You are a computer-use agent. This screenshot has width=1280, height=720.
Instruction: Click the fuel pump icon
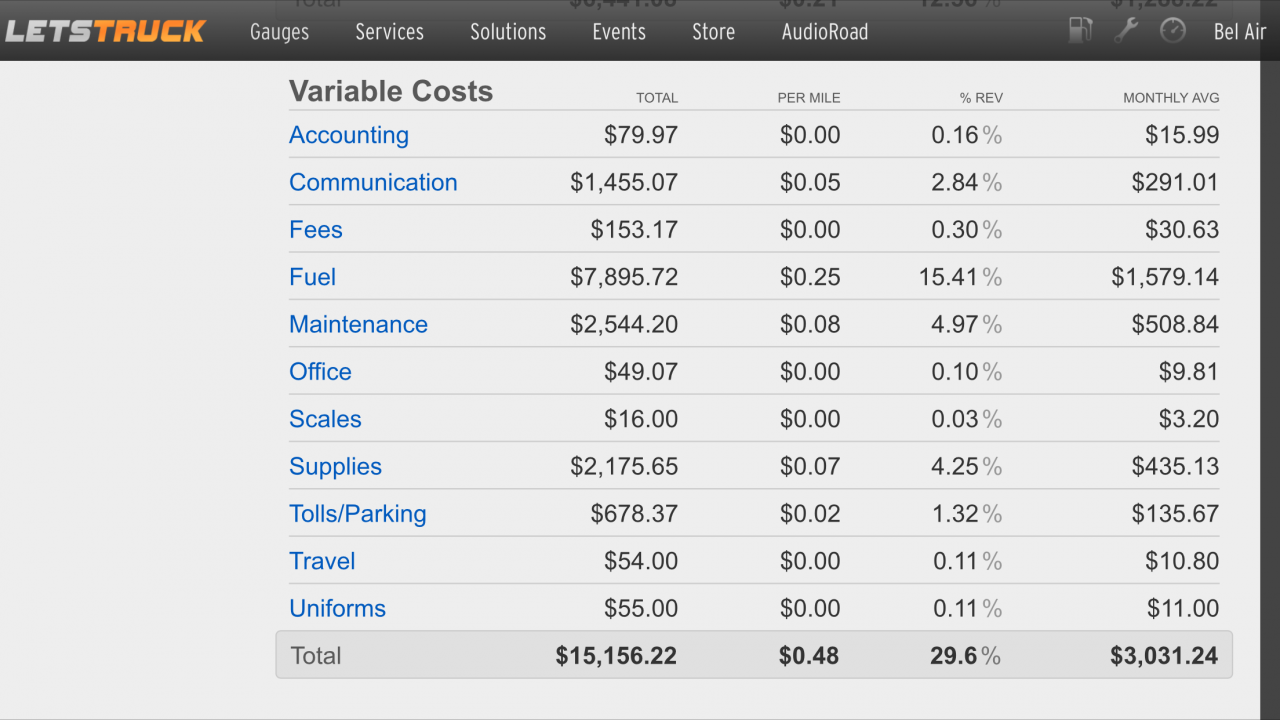(1080, 31)
